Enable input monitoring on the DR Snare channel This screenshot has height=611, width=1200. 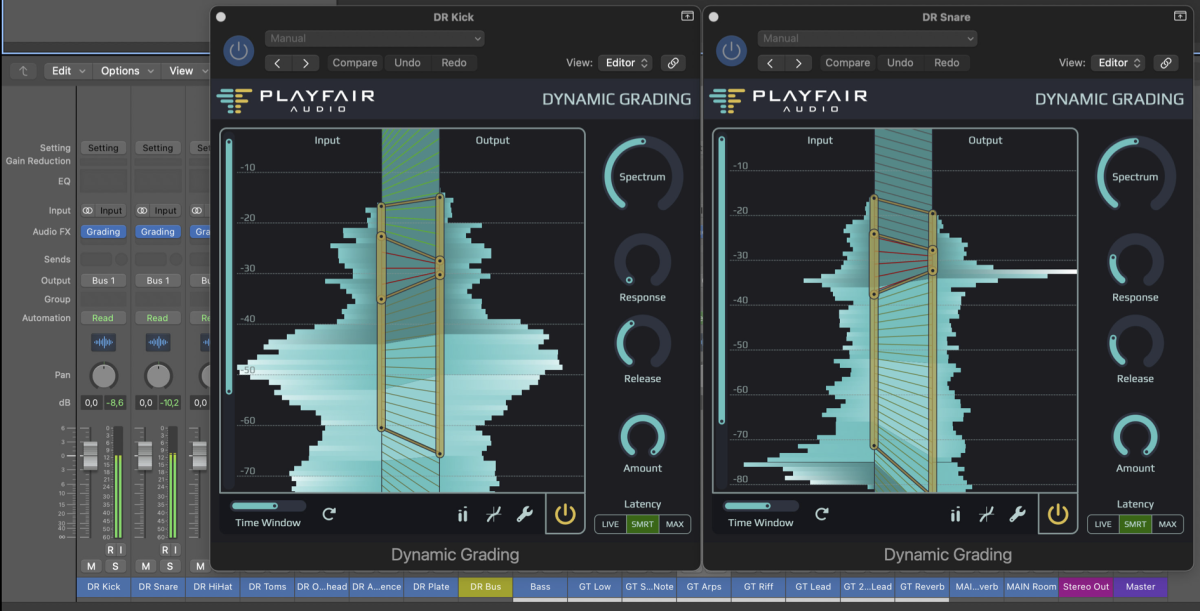click(x=175, y=550)
